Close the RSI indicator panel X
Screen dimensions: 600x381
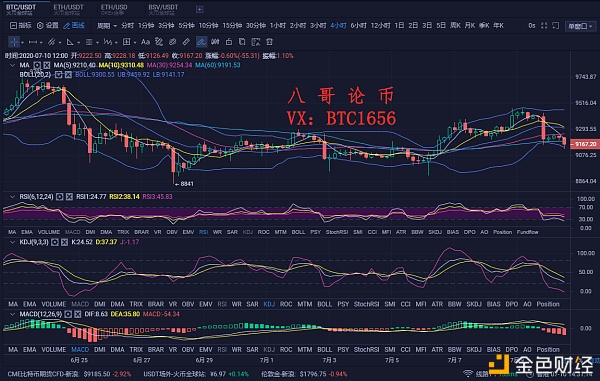tap(69, 197)
